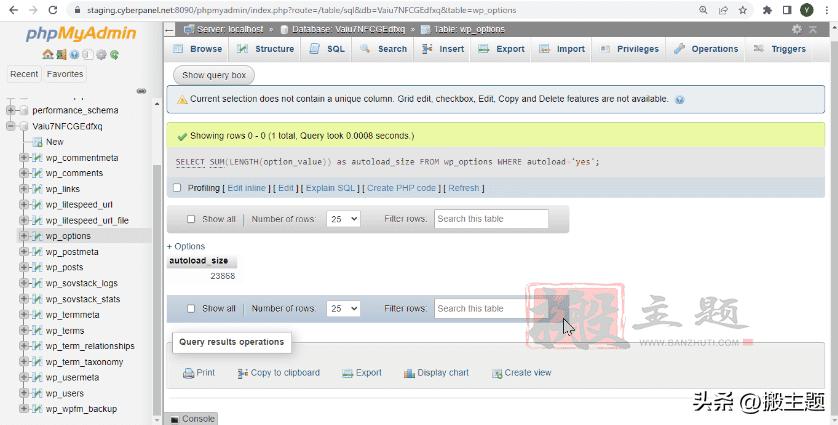The height and width of the screenshot is (425, 838).
Task: Open page settings gear in header bar
Action: pos(797,29)
